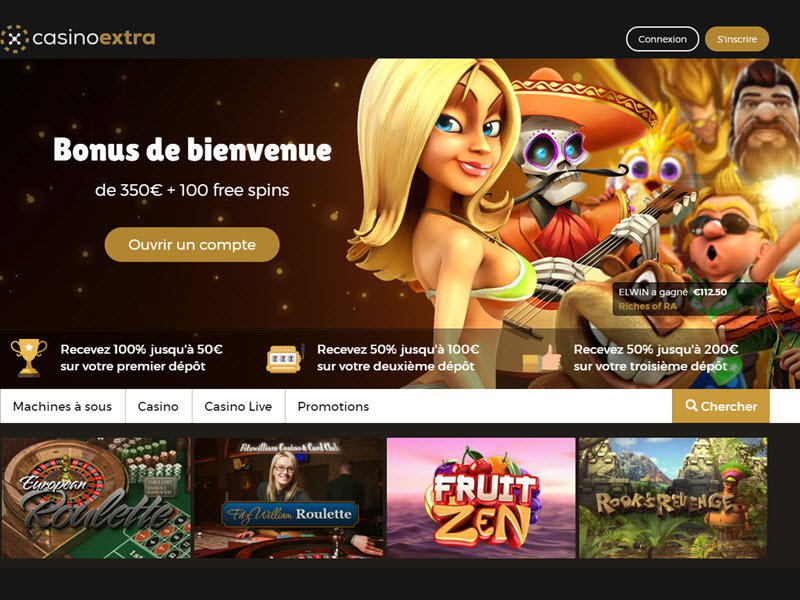Open the European Roulette game thumbnail

tap(96, 497)
